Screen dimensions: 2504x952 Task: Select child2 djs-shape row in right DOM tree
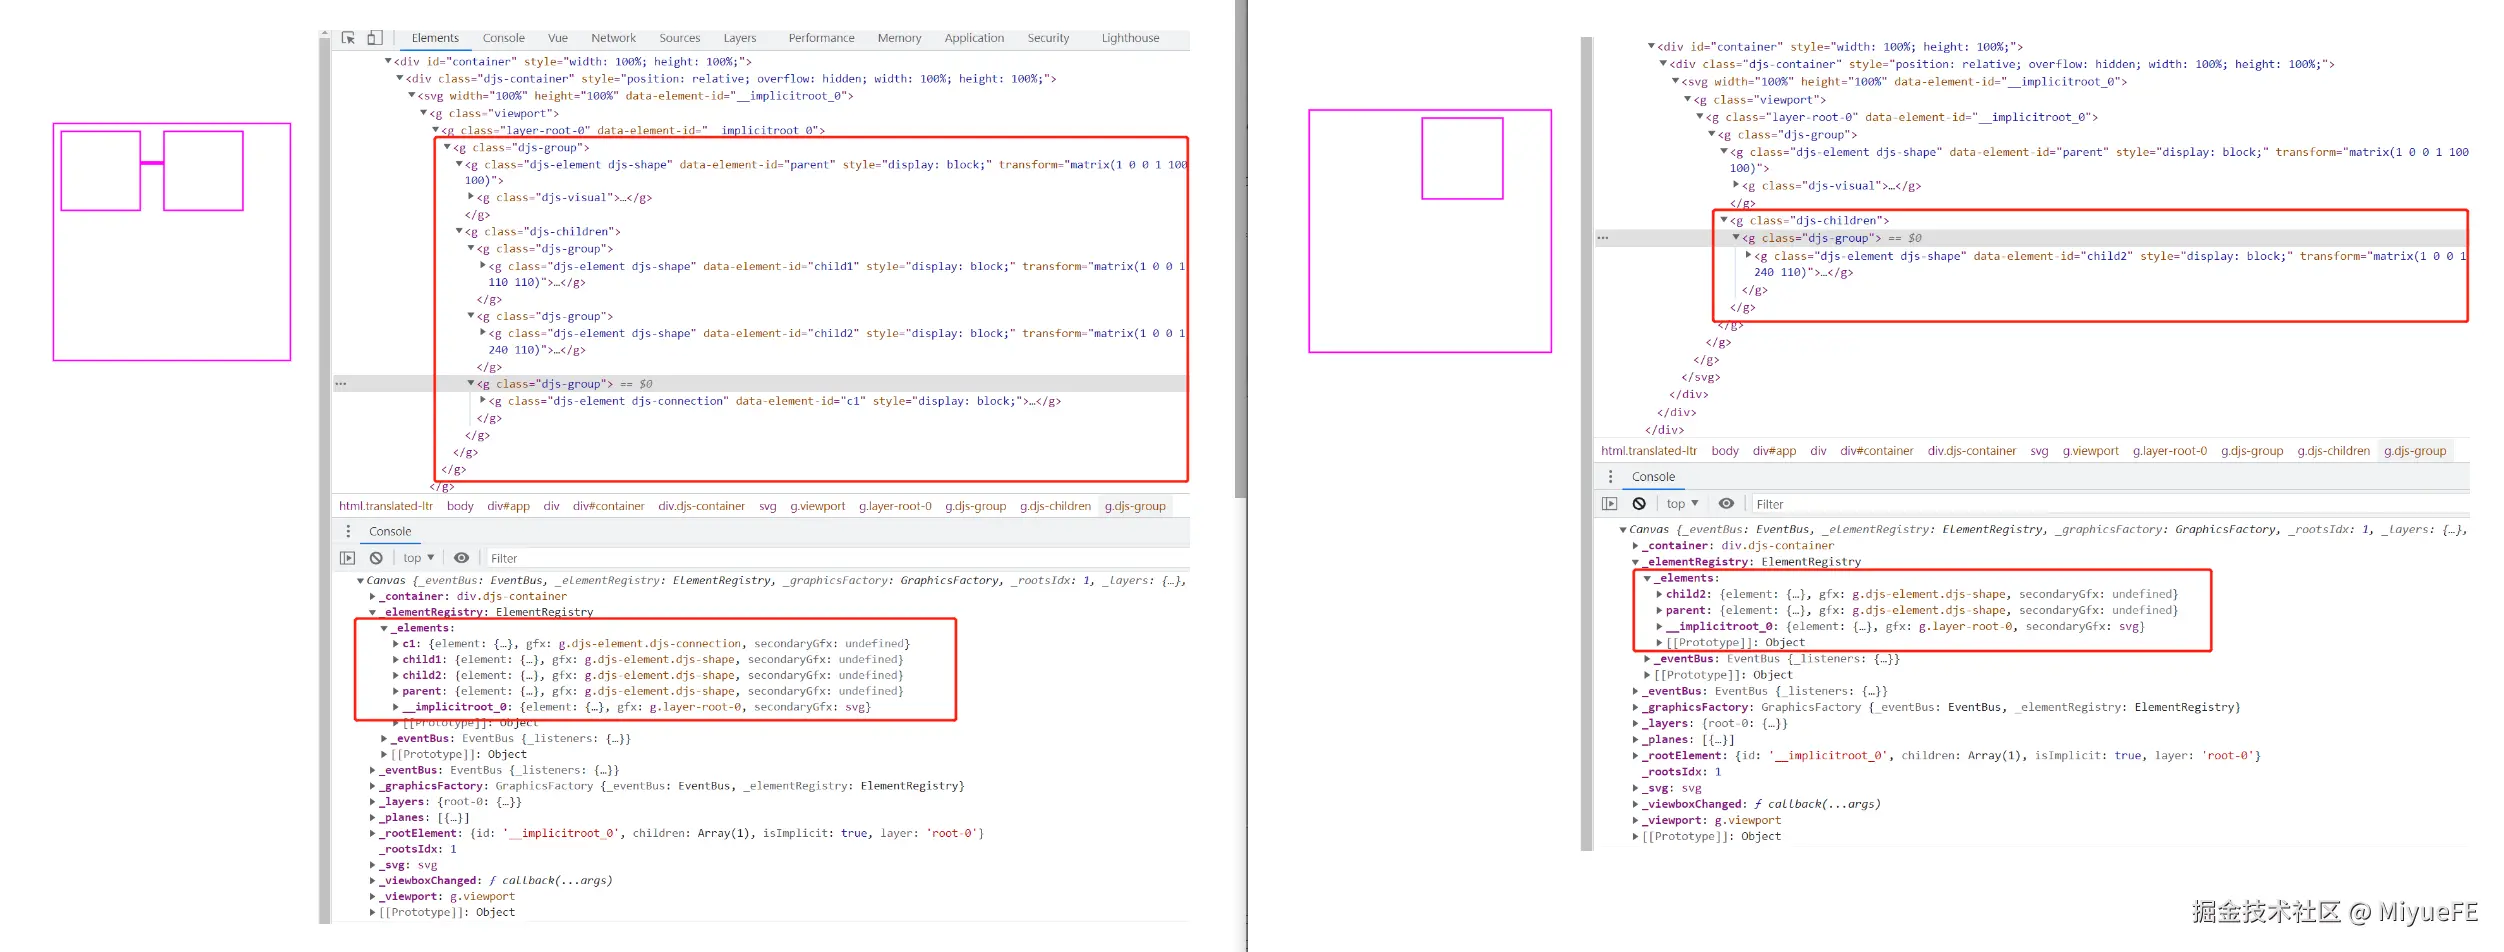[2108, 264]
